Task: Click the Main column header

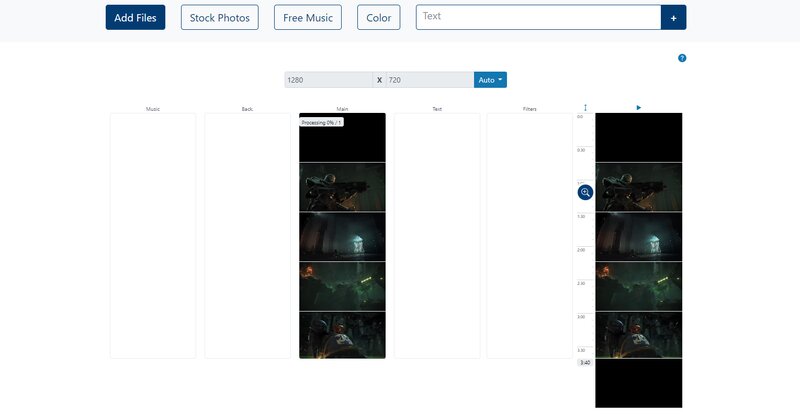Action: click(x=342, y=109)
